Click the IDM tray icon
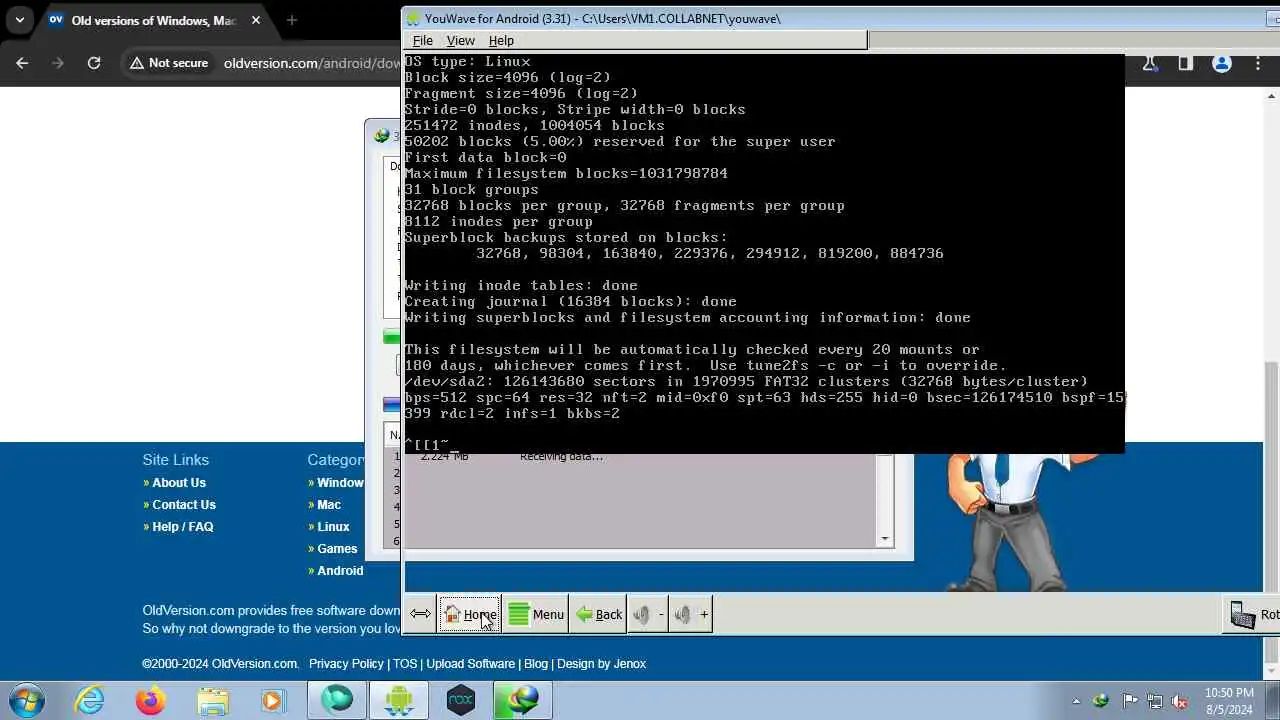 [1102, 701]
